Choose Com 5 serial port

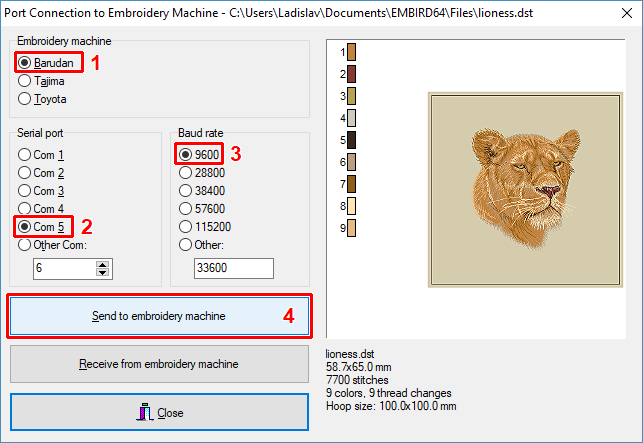click(41, 227)
